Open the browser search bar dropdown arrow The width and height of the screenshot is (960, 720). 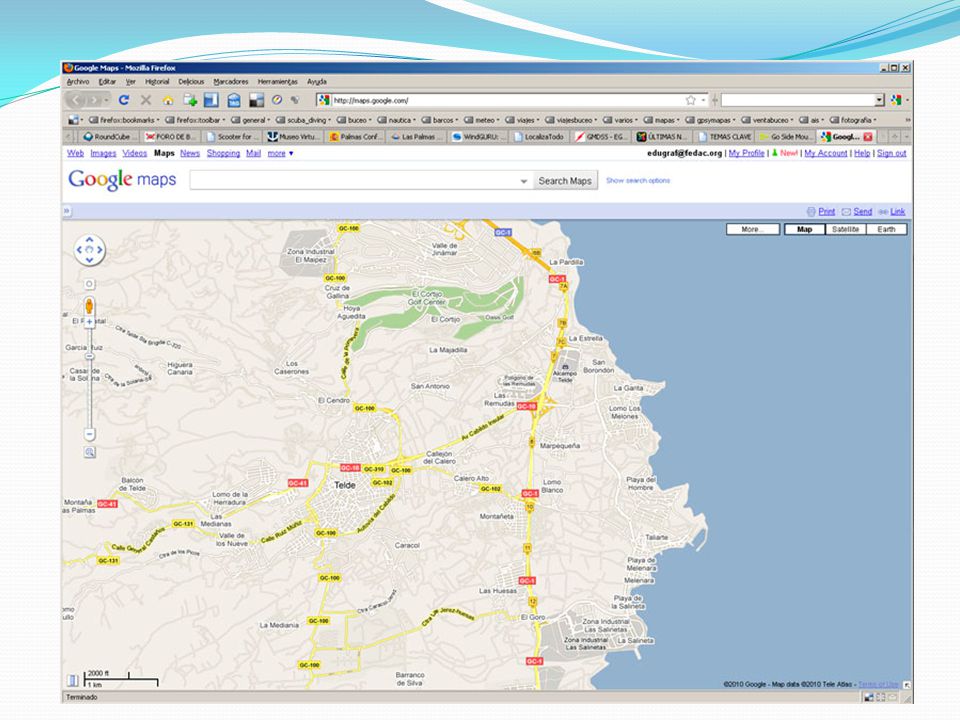pyautogui.click(x=879, y=100)
